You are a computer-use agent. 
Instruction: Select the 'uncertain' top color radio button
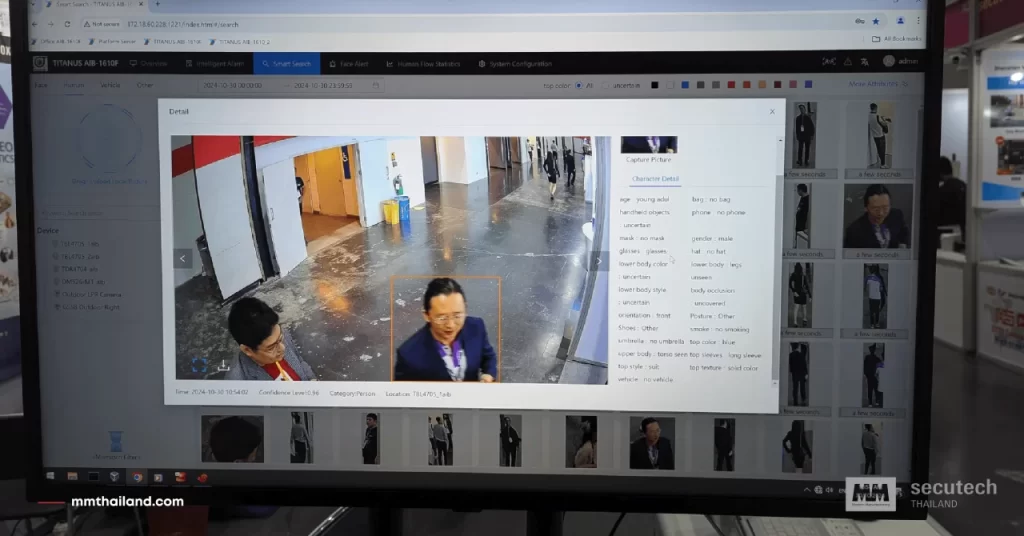606,85
